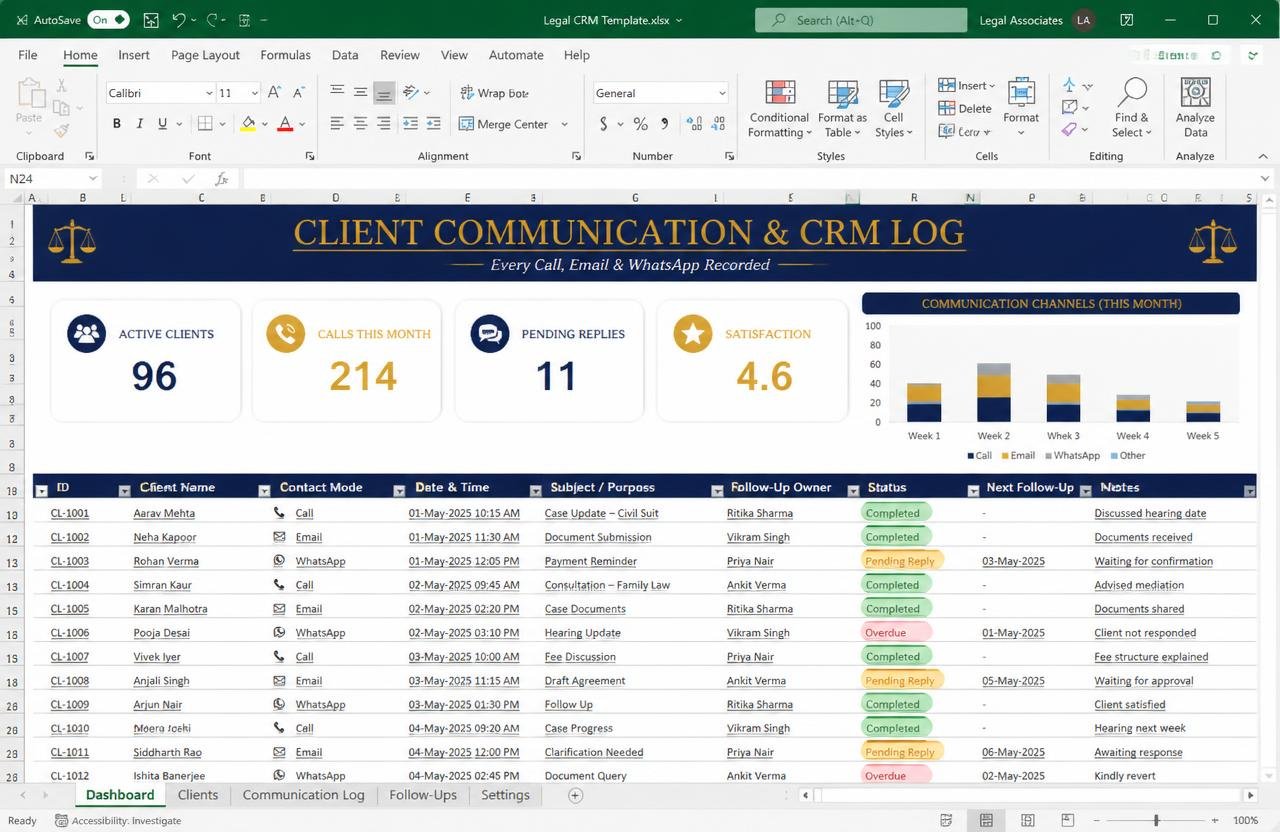The width and height of the screenshot is (1280, 832).
Task: Collapse the ribbon with the chevron
Action: 1263,156
